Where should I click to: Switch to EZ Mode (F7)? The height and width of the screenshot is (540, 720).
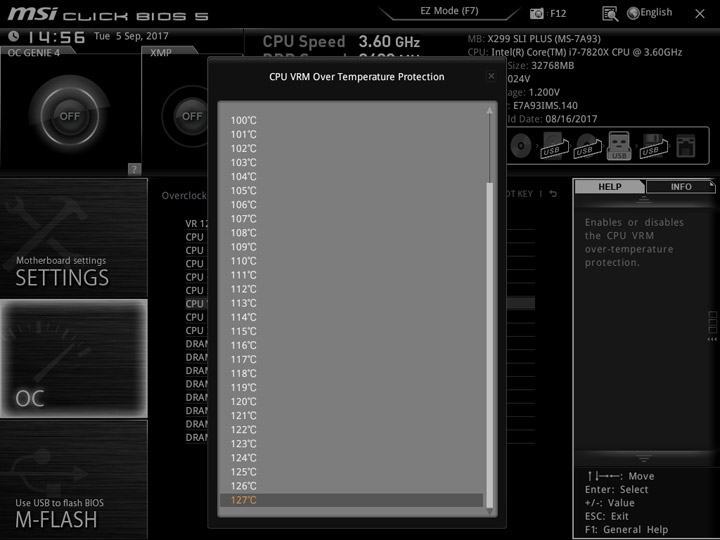[x=449, y=11]
